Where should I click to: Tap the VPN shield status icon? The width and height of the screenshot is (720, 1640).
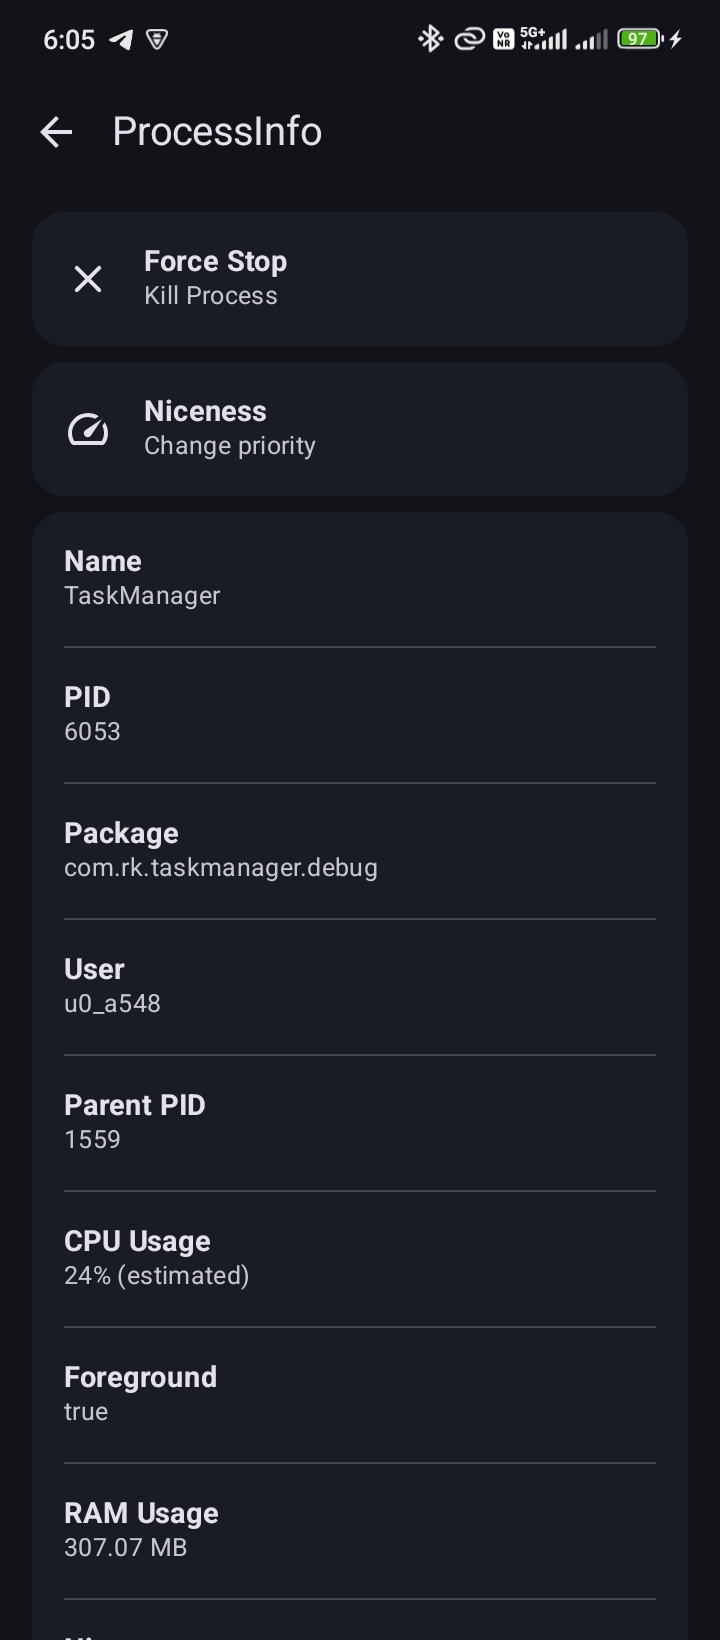[157, 39]
